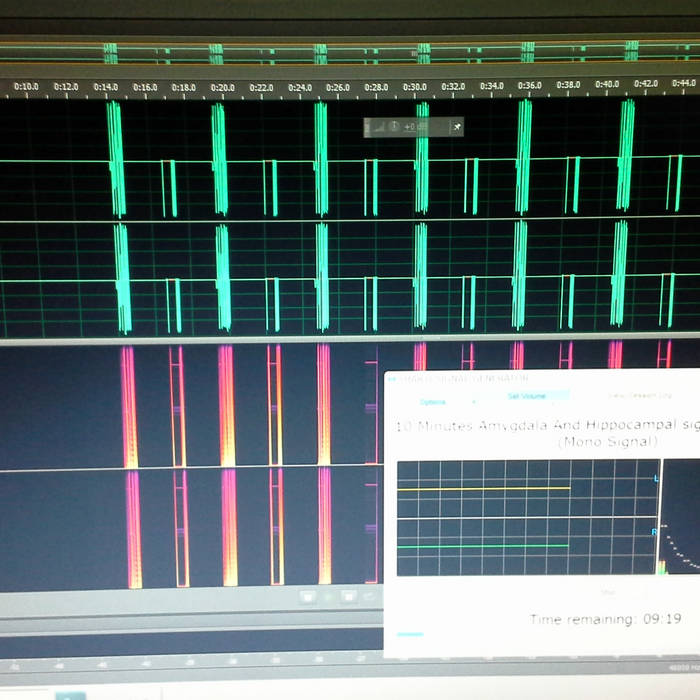Click the R channel label on graph
The height and width of the screenshot is (700, 700).
pyautogui.click(x=655, y=532)
